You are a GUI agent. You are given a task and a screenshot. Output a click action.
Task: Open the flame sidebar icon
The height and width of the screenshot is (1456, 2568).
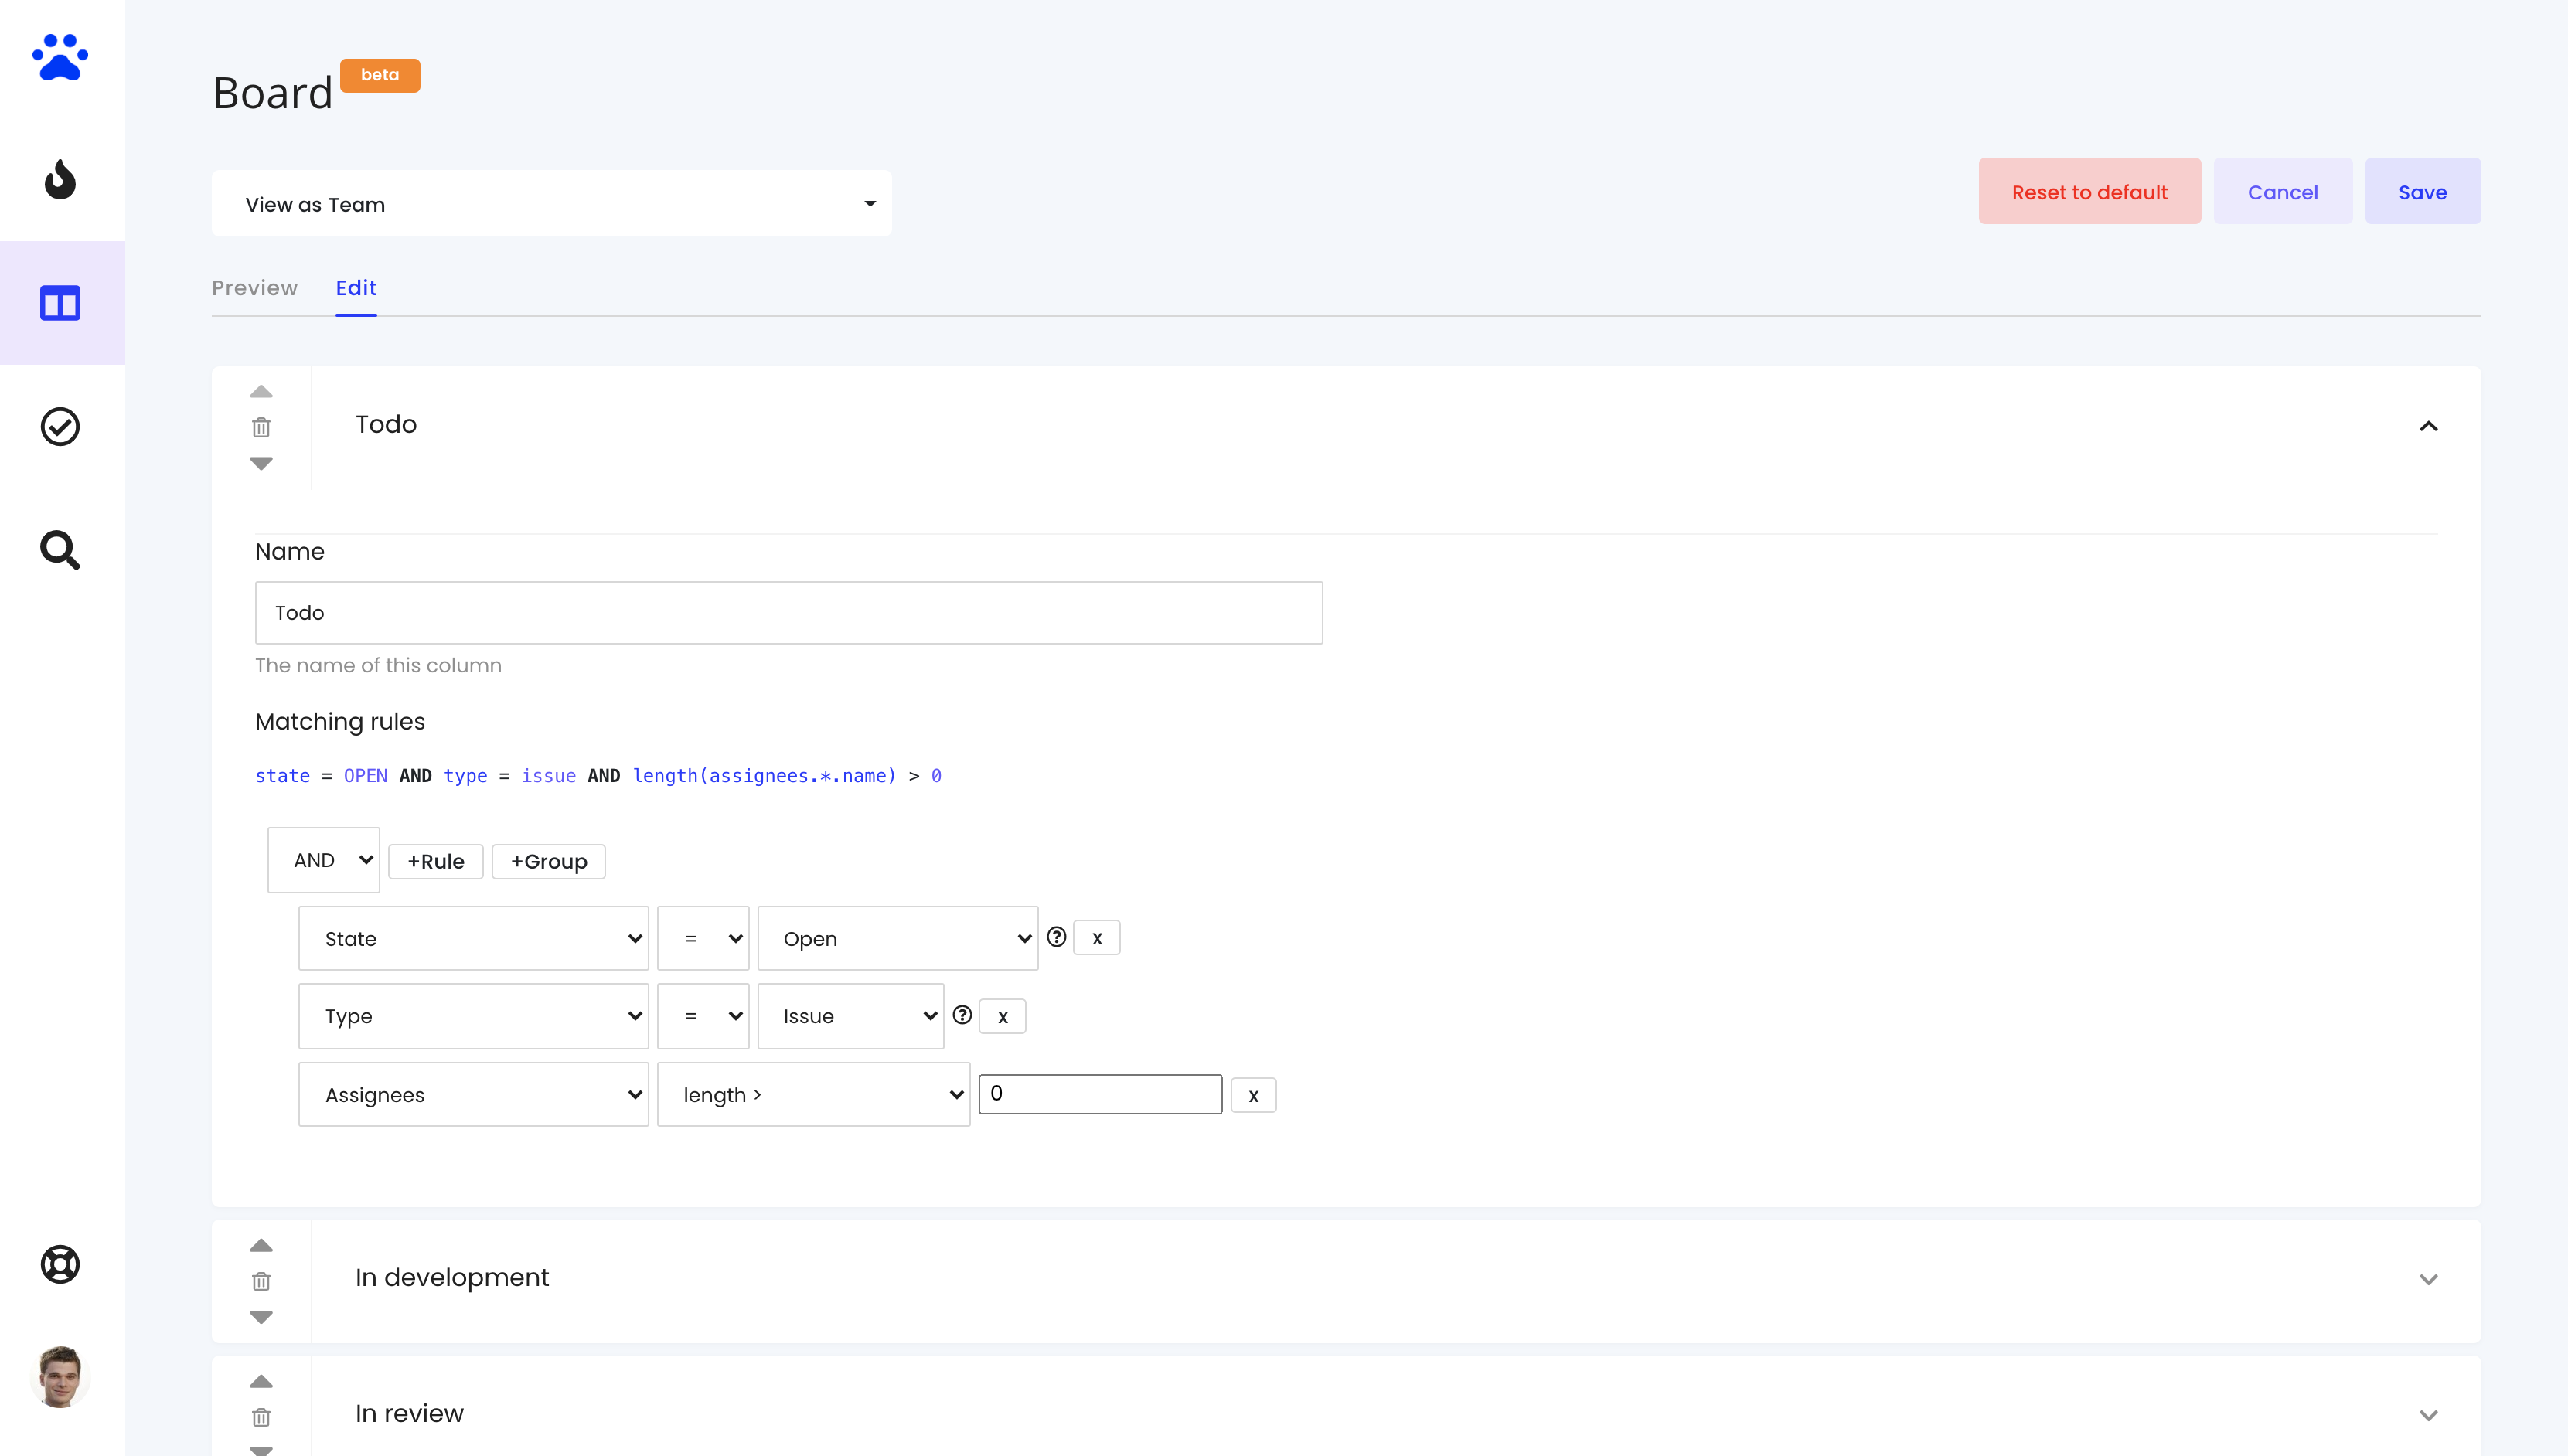[60, 179]
